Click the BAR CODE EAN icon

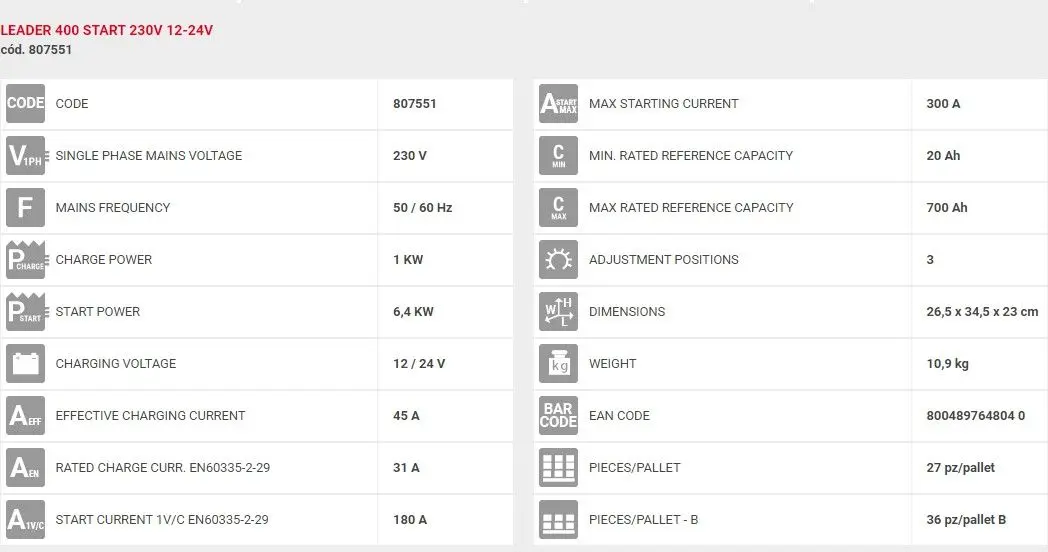click(x=559, y=416)
